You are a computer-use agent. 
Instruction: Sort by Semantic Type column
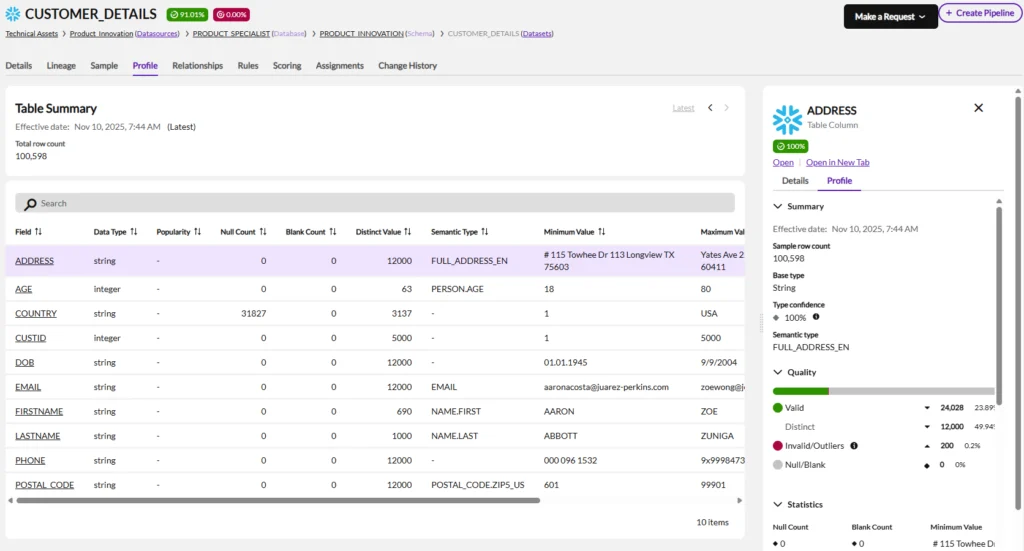click(x=484, y=231)
